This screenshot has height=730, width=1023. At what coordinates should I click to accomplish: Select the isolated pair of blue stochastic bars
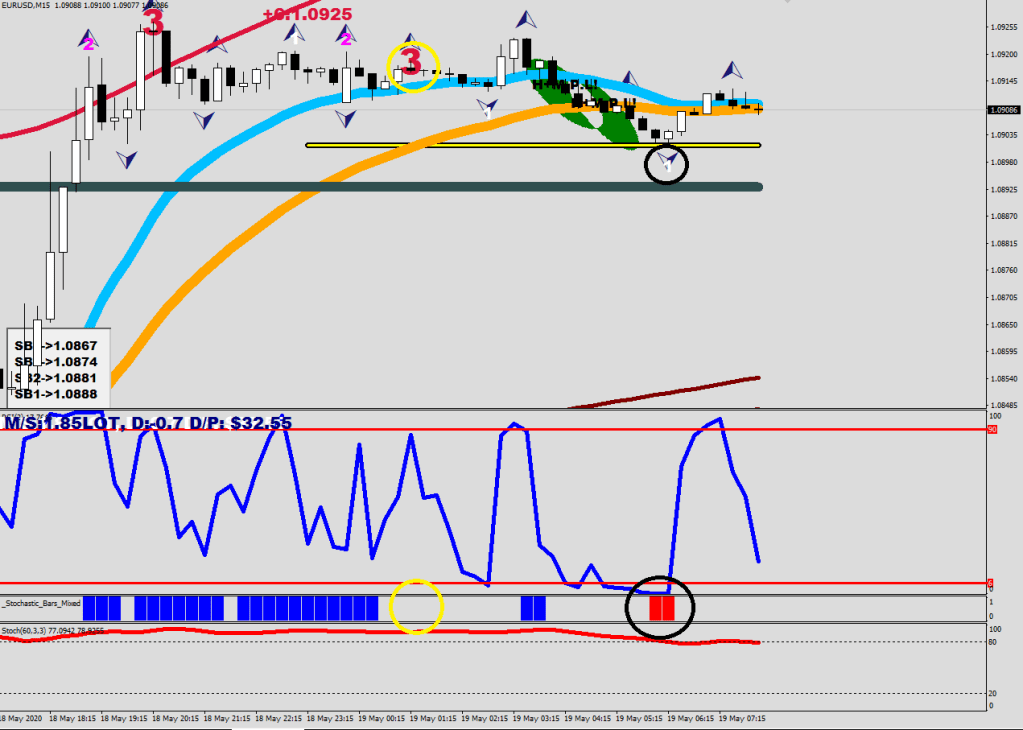[533, 607]
